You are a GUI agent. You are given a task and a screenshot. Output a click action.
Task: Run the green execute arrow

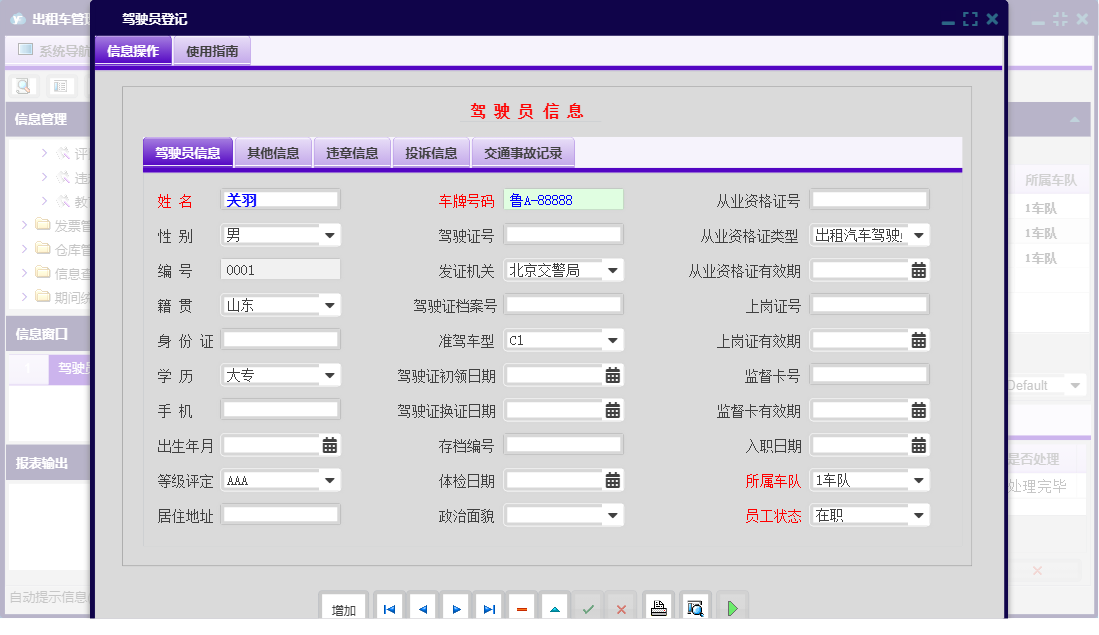(731, 606)
